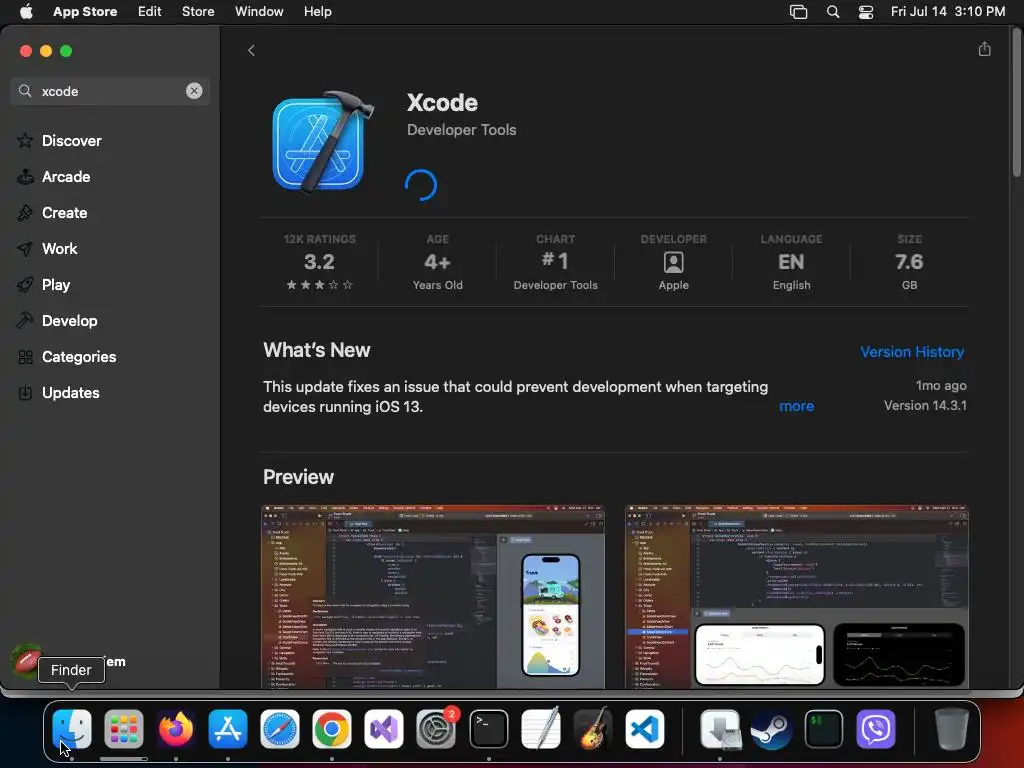Click the Version 14.3.1 text

[x=925, y=406]
